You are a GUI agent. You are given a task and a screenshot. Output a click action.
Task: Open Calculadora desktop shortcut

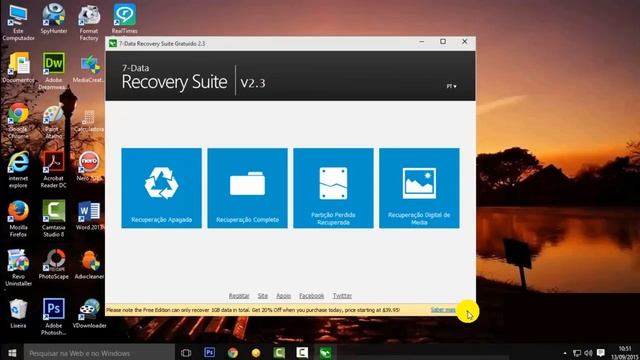point(89,121)
